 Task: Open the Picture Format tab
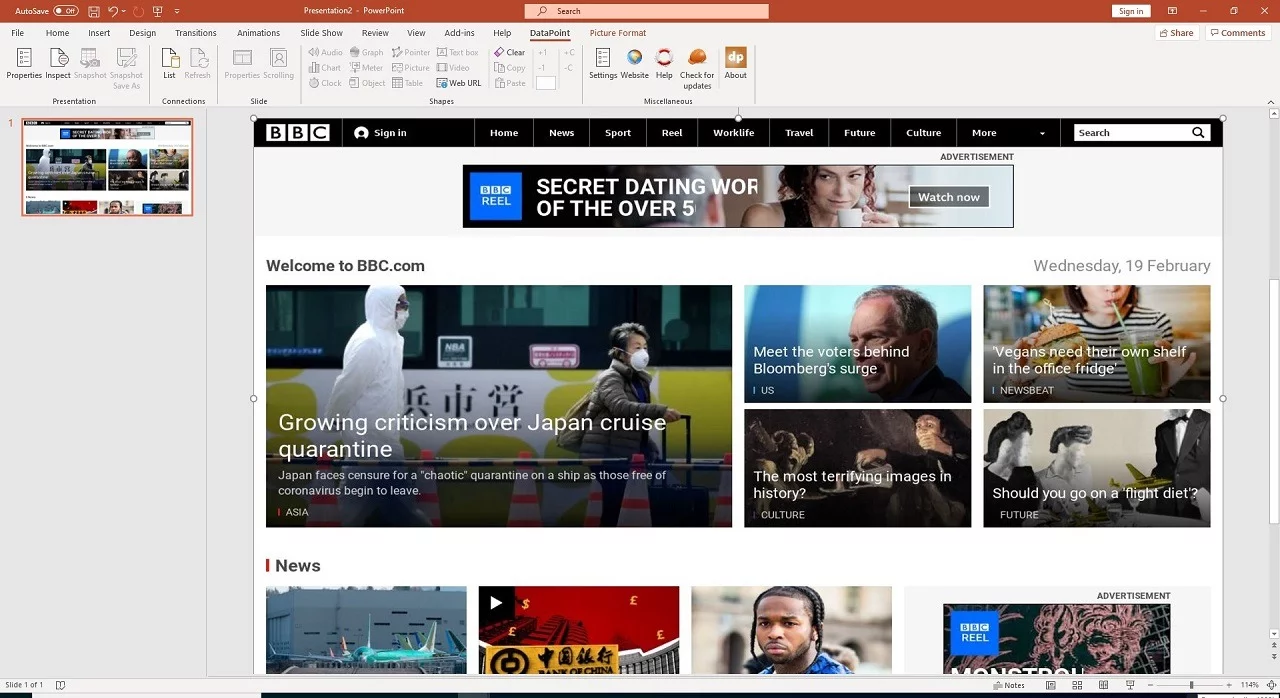coord(617,33)
